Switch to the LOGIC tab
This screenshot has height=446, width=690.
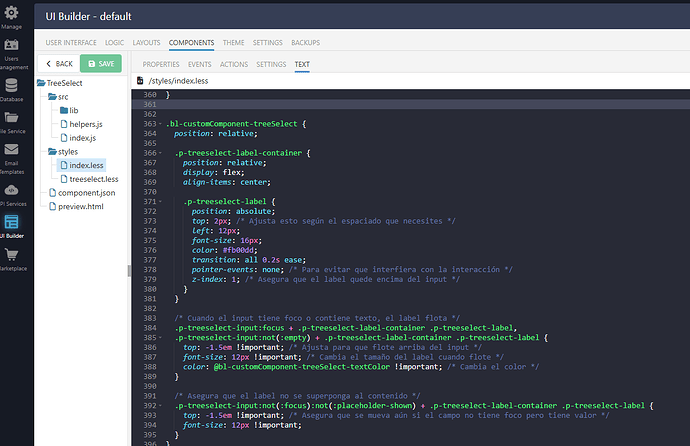point(114,43)
